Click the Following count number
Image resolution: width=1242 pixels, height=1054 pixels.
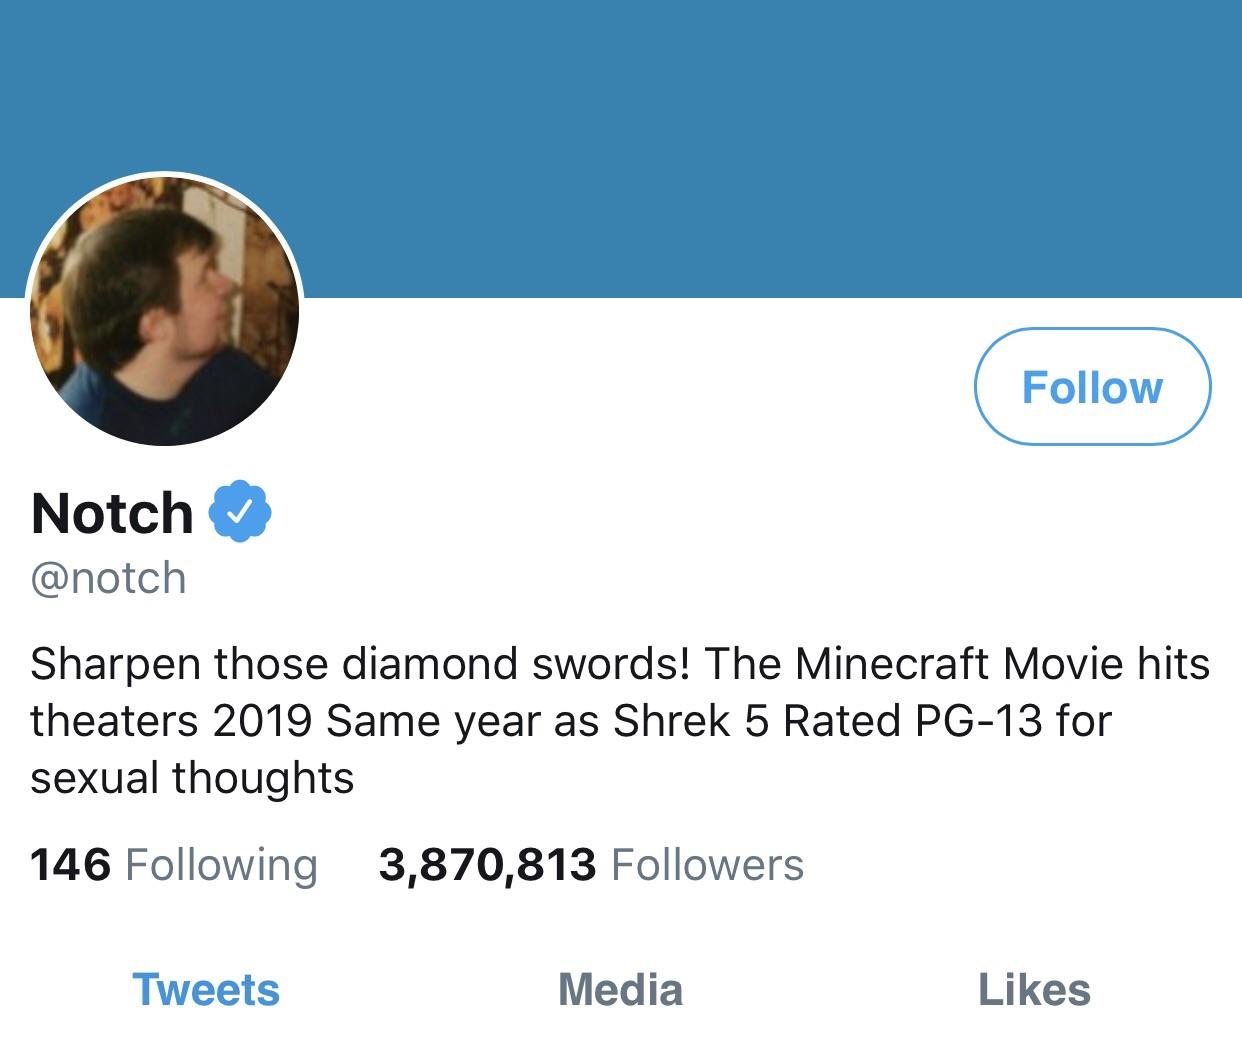(70, 865)
